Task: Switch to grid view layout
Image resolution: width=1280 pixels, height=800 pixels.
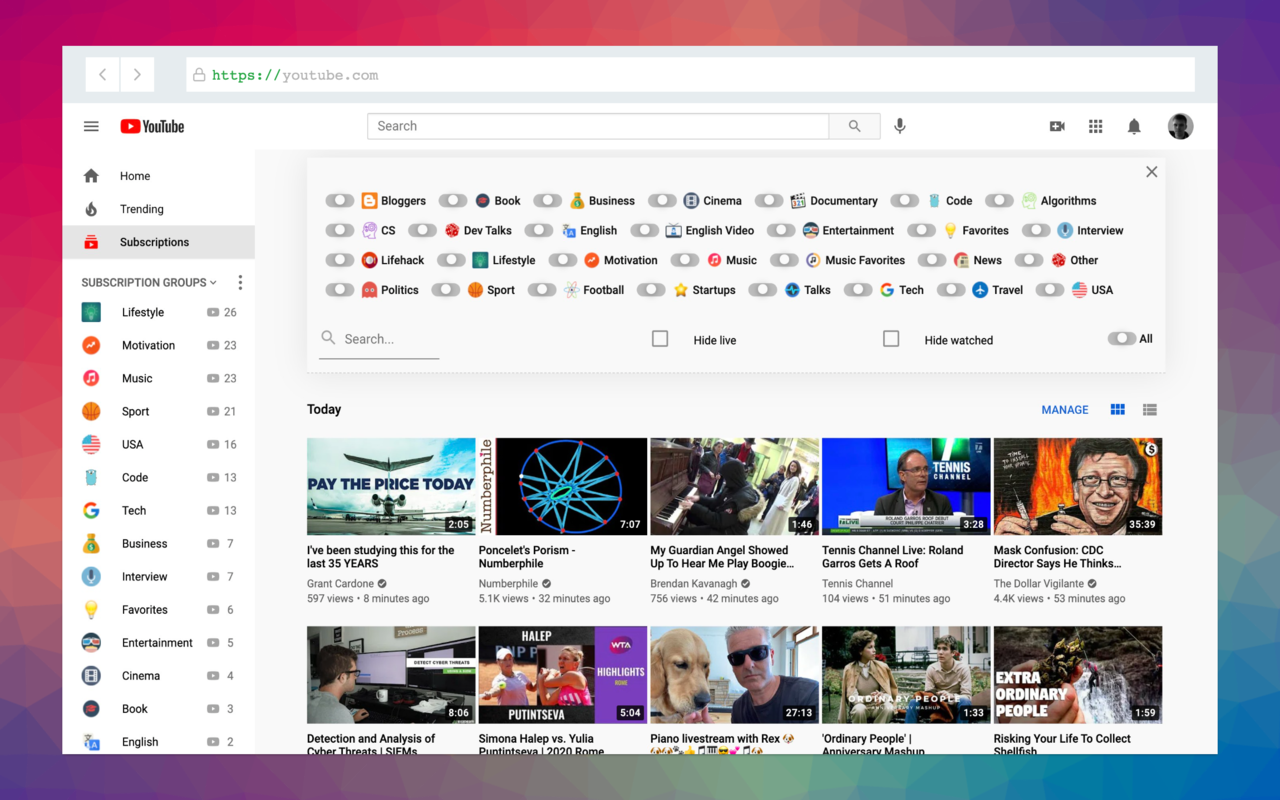Action: (1118, 410)
